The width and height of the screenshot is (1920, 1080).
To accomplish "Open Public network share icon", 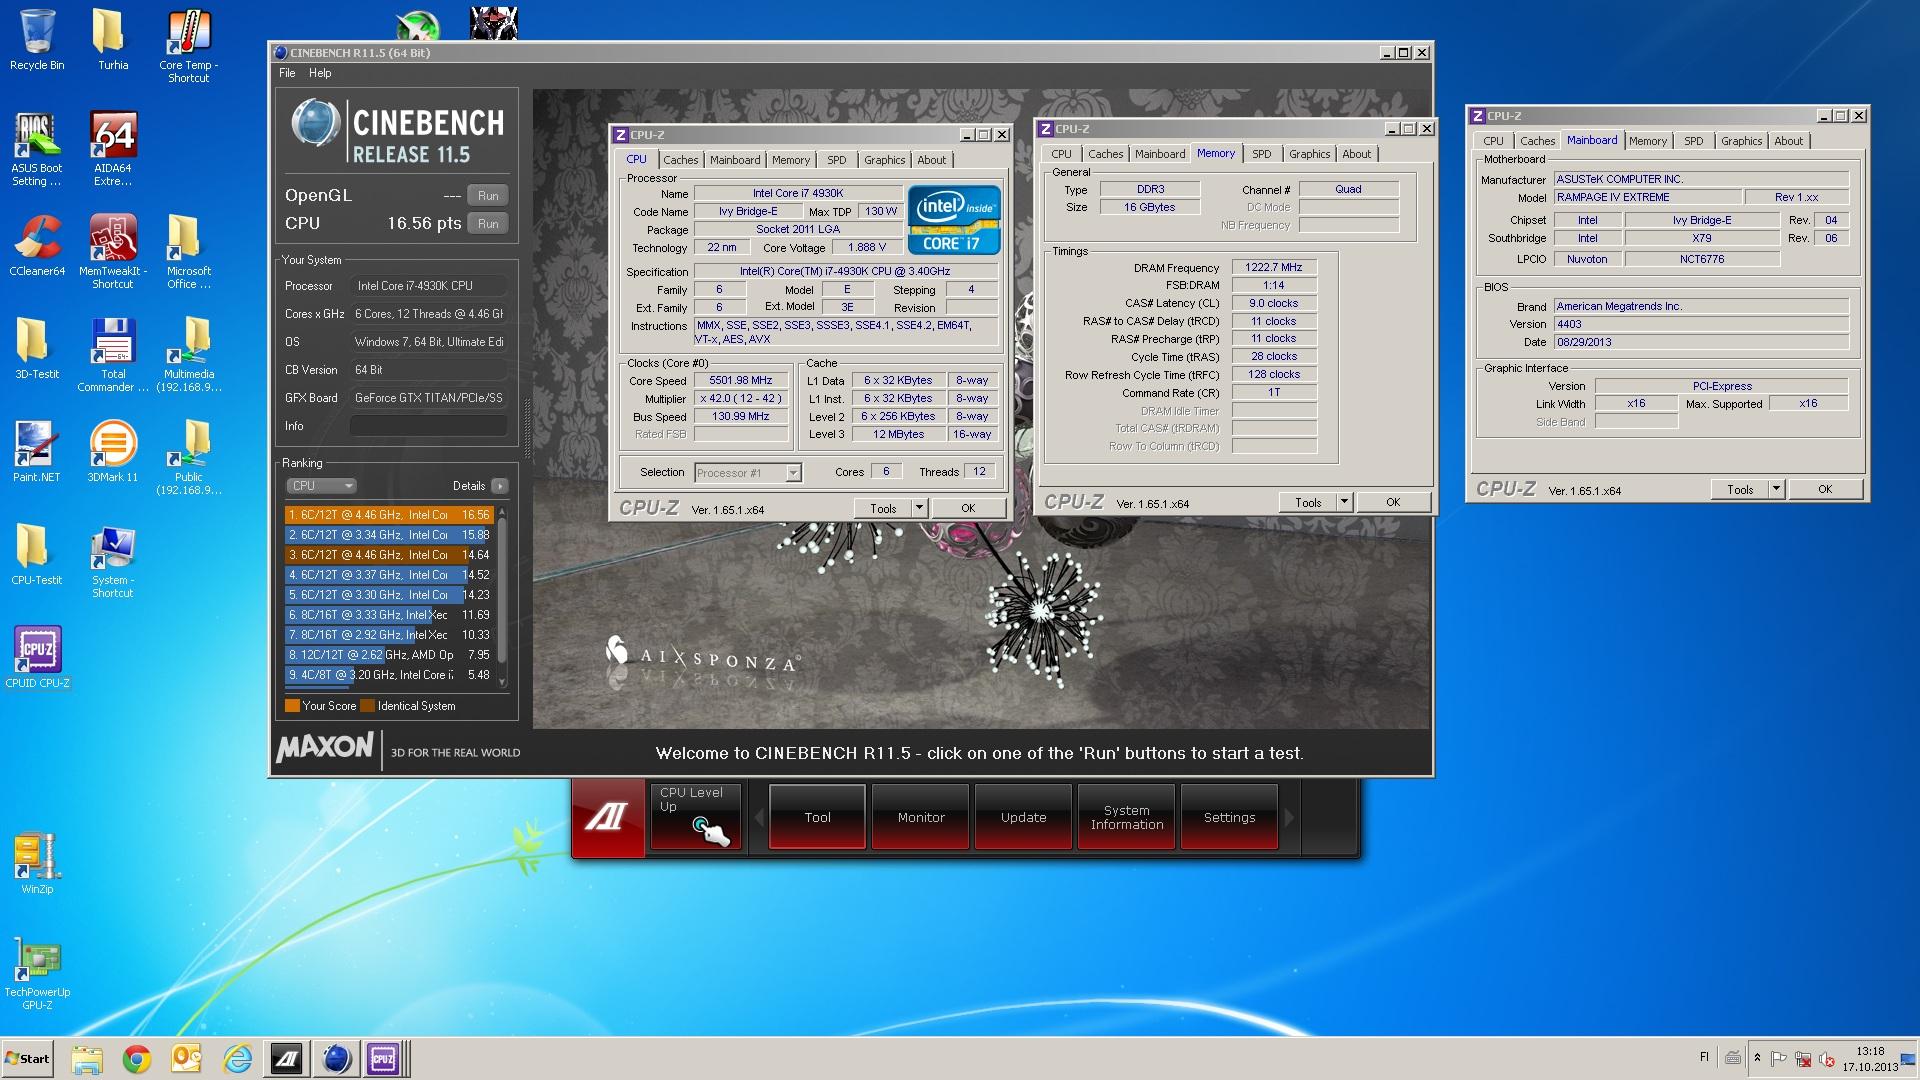I will [188, 458].
